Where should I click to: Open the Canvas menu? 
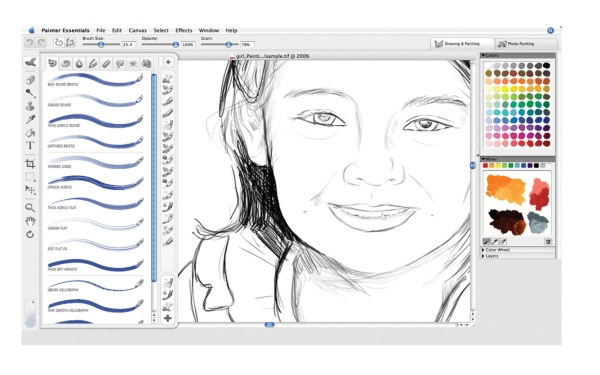[138, 30]
